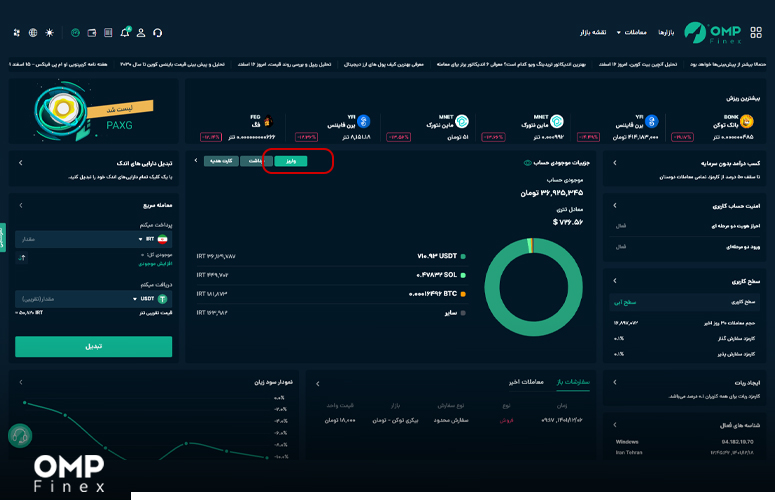Screen dimensions: 775x500
Task: Click the green swatch beside USDT balance
Action: [463, 256]
